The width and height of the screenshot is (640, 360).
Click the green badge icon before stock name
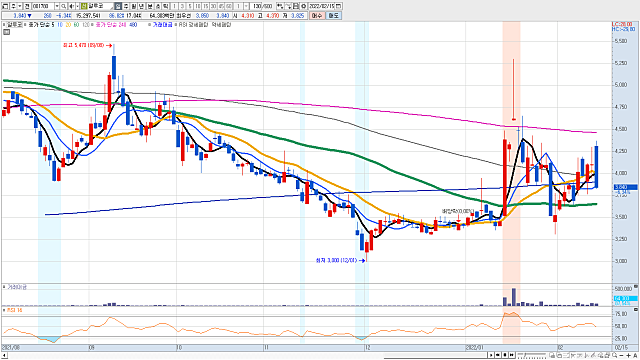click(84, 6)
